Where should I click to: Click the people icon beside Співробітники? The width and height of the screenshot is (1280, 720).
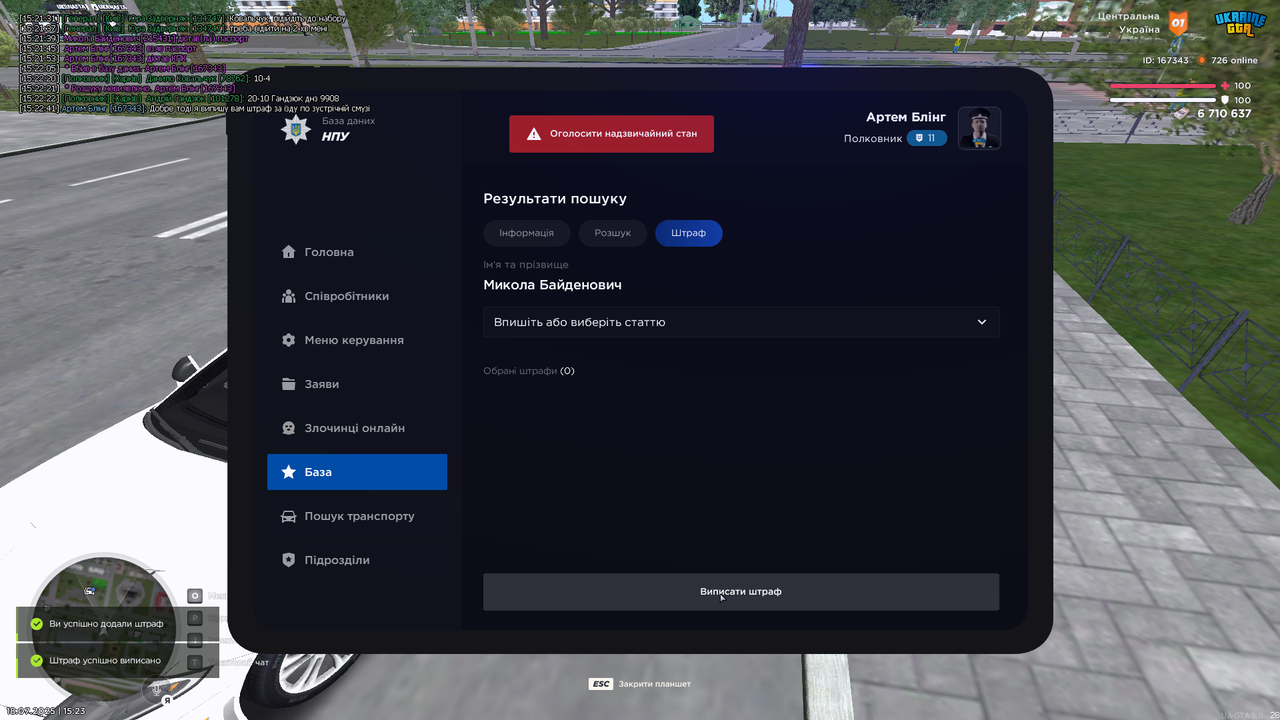(289, 296)
